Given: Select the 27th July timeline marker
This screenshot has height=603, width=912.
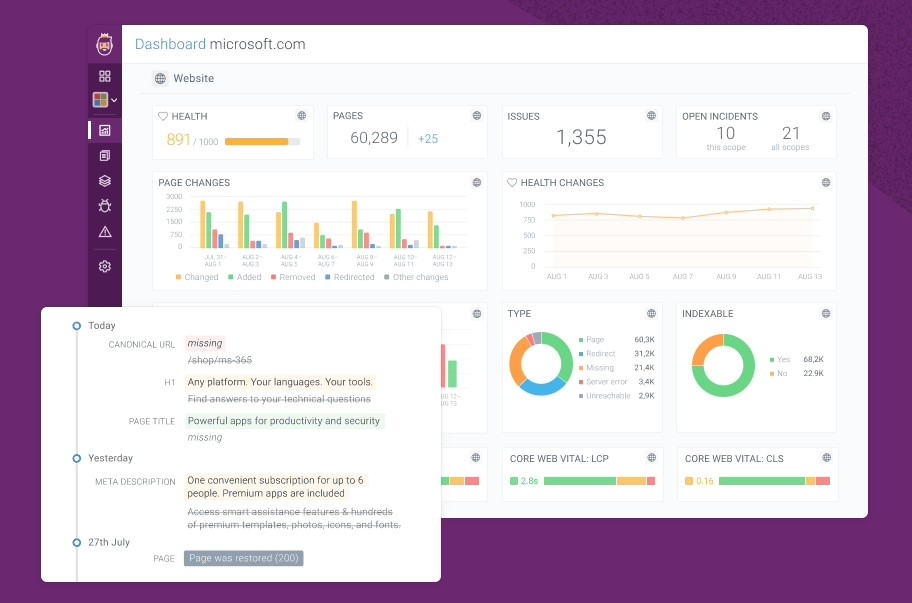Looking at the screenshot, I should tap(76, 543).
